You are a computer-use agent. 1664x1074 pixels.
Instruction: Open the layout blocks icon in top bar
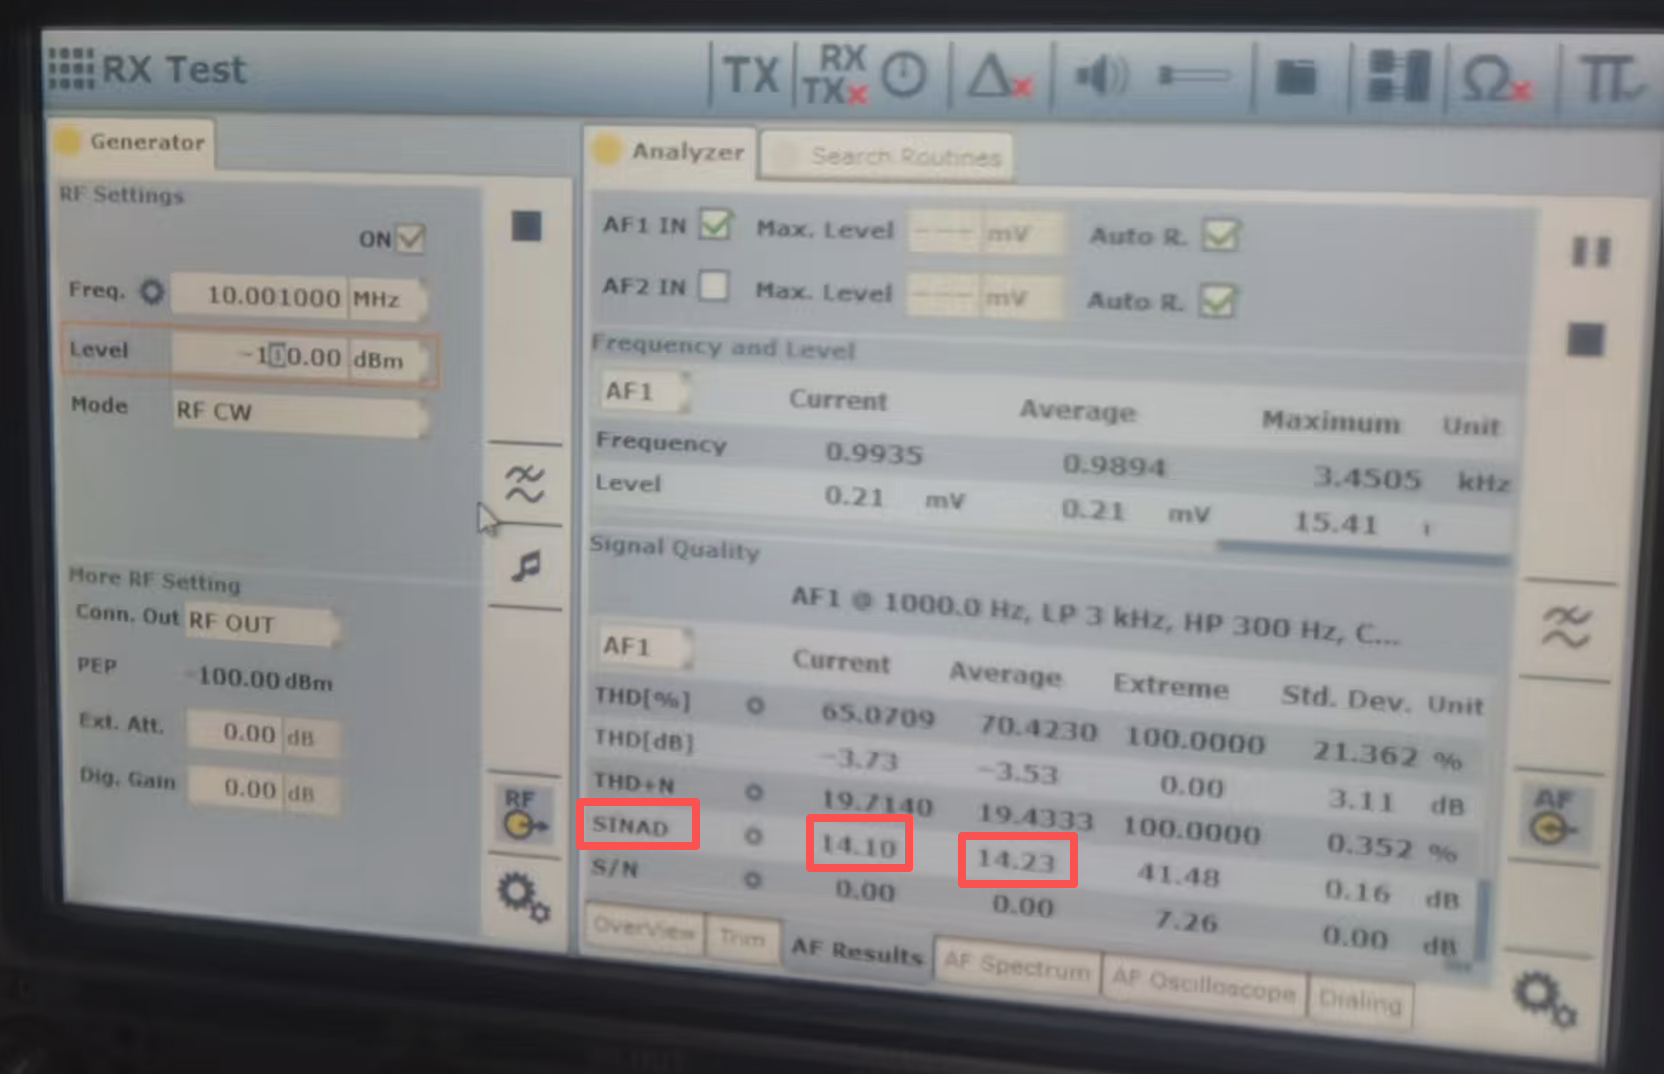(x=1398, y=76)
